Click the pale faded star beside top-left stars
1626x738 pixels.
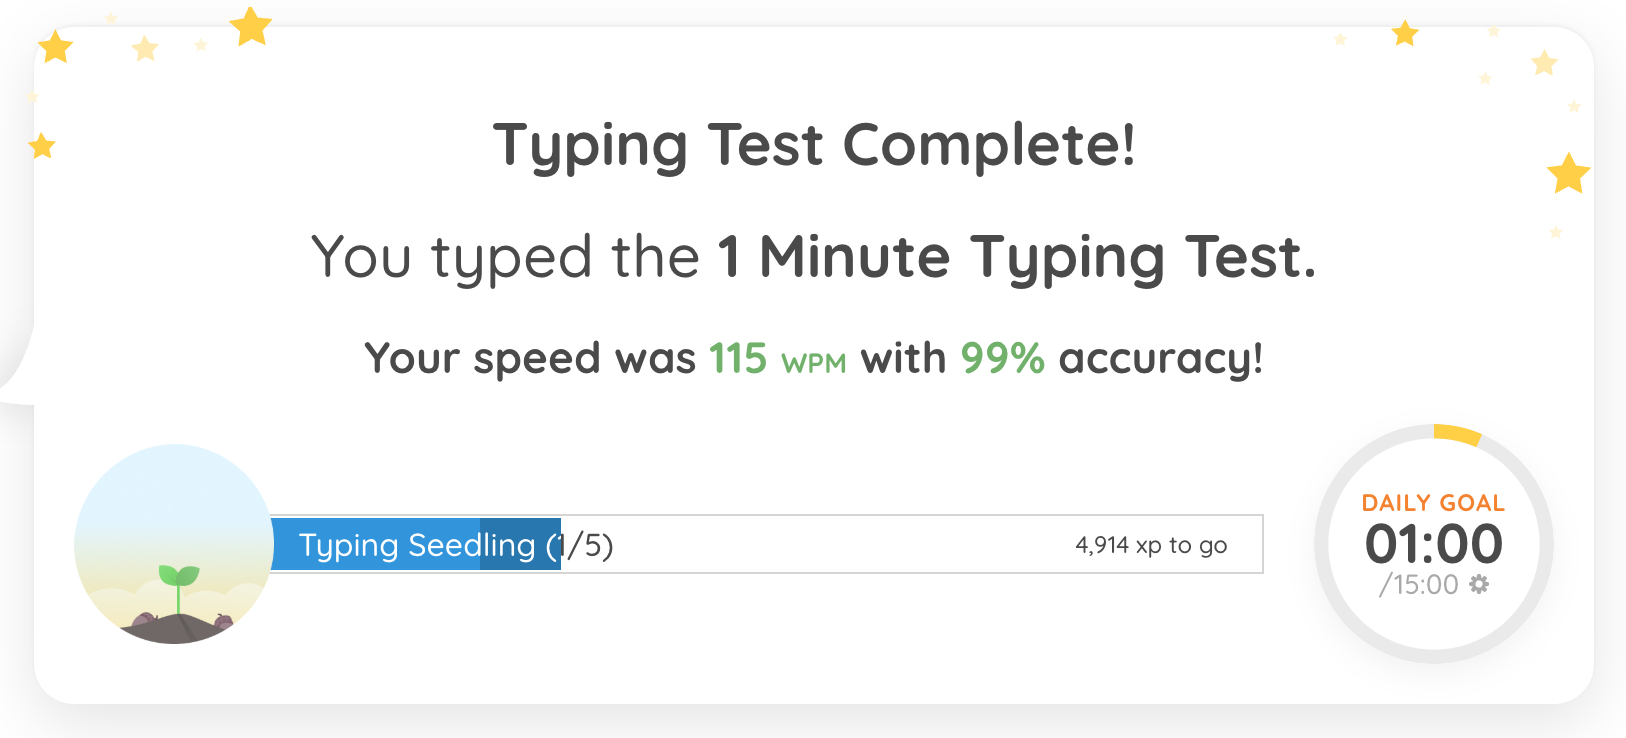coord(145,48)
